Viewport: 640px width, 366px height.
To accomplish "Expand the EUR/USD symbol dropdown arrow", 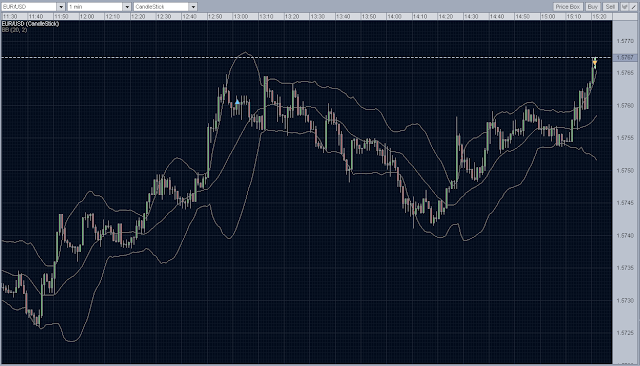I will pyautogui.click(x=61, y=7).
